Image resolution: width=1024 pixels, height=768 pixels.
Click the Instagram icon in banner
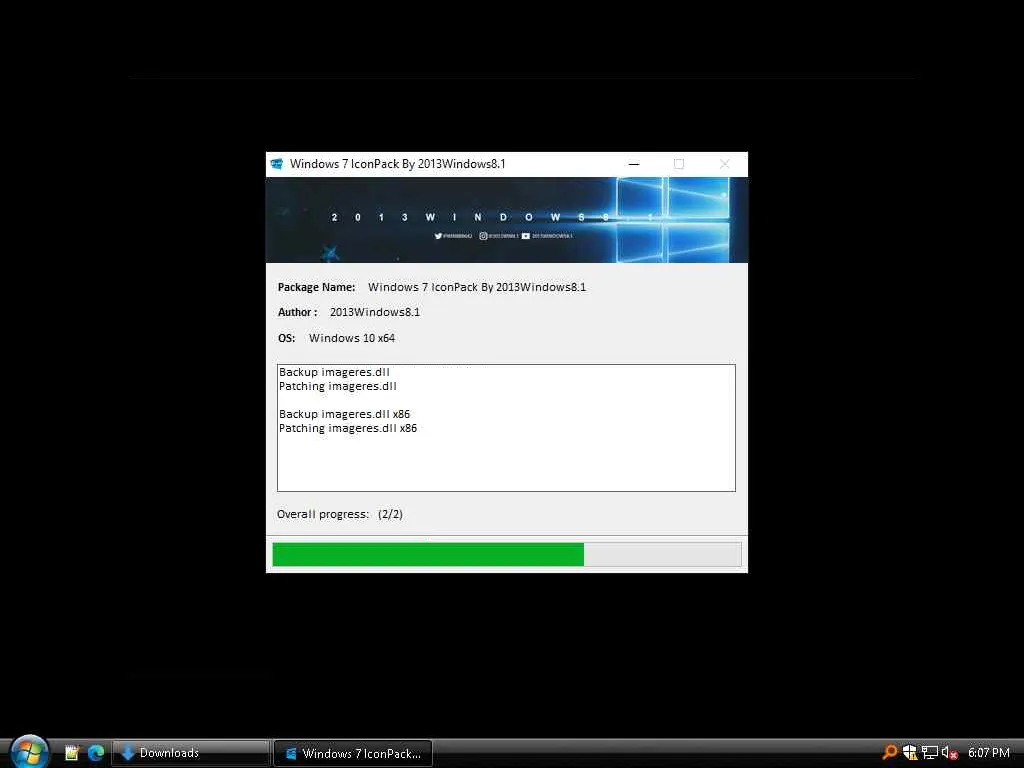(483, 236)
